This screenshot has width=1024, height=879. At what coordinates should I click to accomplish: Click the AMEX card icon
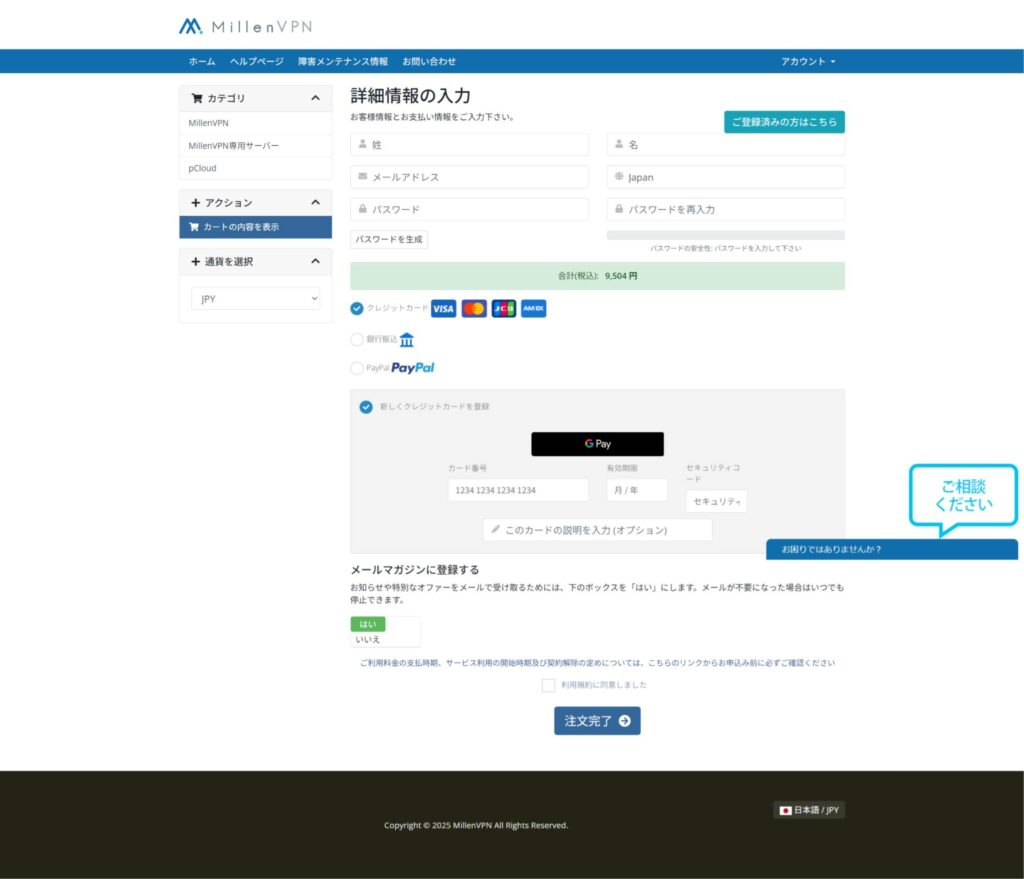click(534, 309)
